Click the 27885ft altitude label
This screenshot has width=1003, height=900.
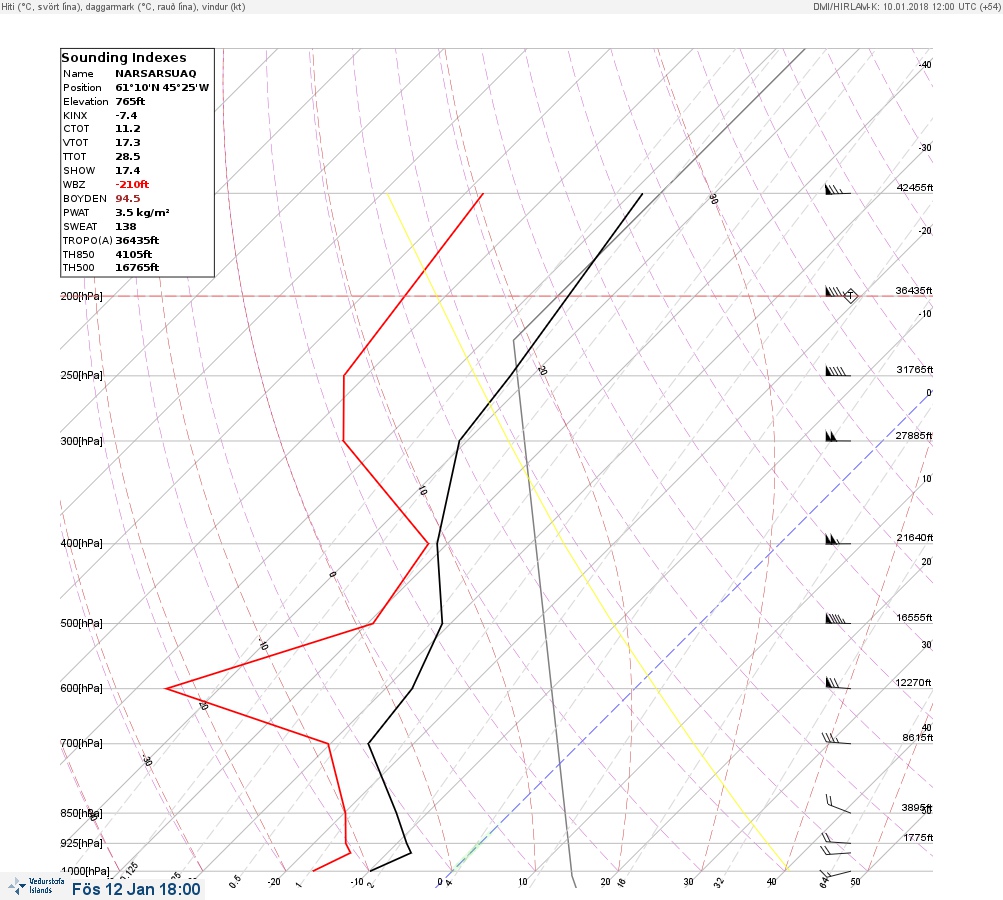tap(914, 436)
